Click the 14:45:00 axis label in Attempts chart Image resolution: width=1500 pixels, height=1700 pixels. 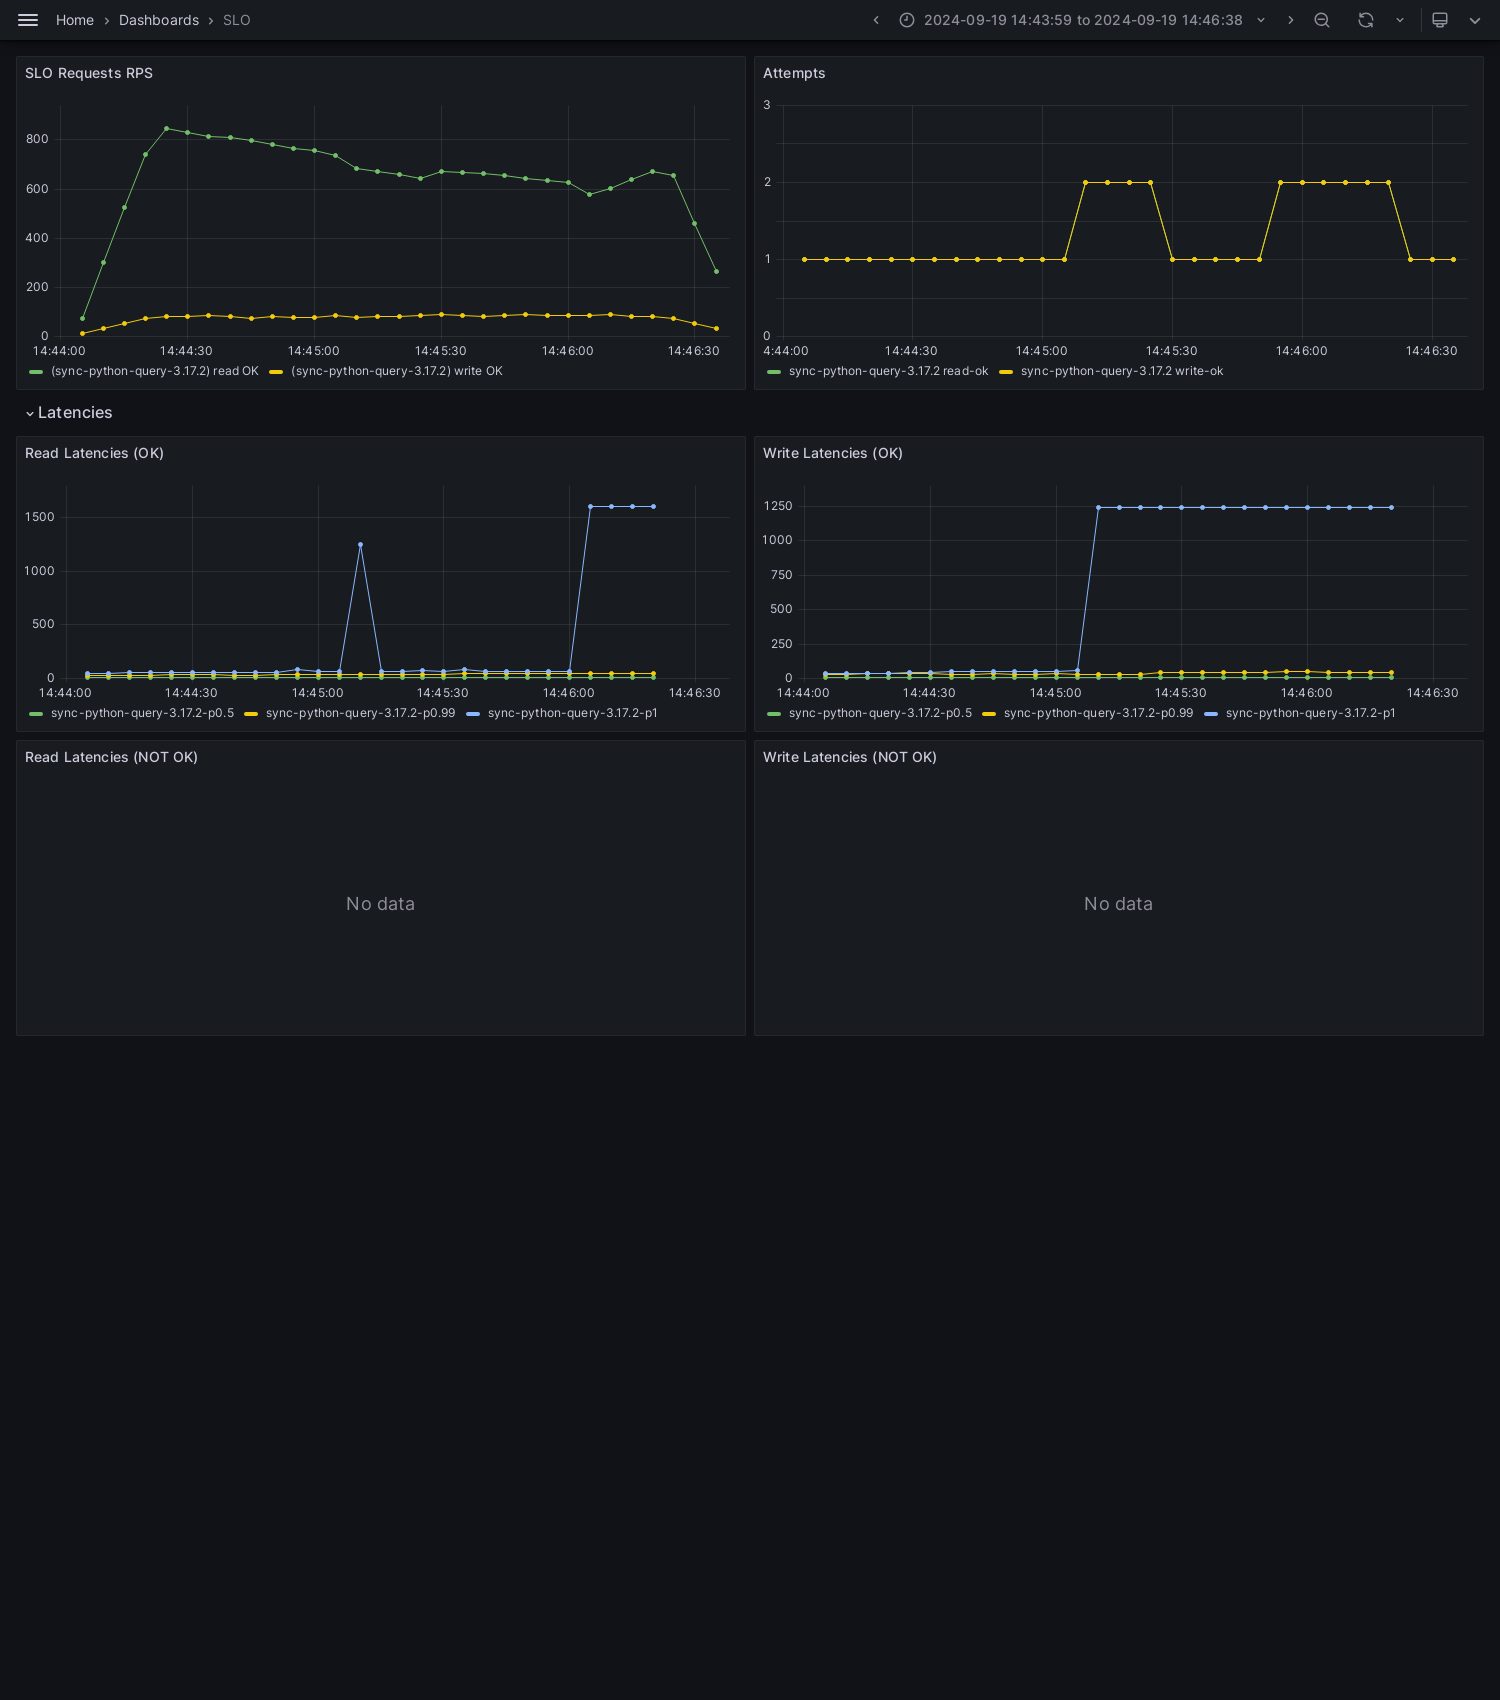pyautogui.click(x=1041, y=351)
